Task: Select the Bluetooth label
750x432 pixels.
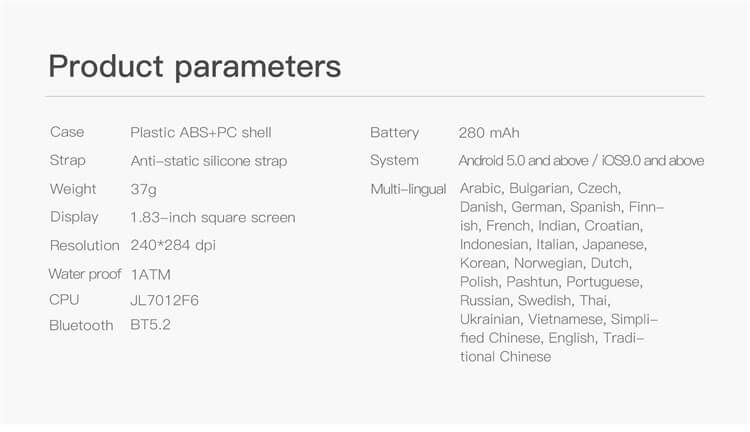Action: [81, 325]
